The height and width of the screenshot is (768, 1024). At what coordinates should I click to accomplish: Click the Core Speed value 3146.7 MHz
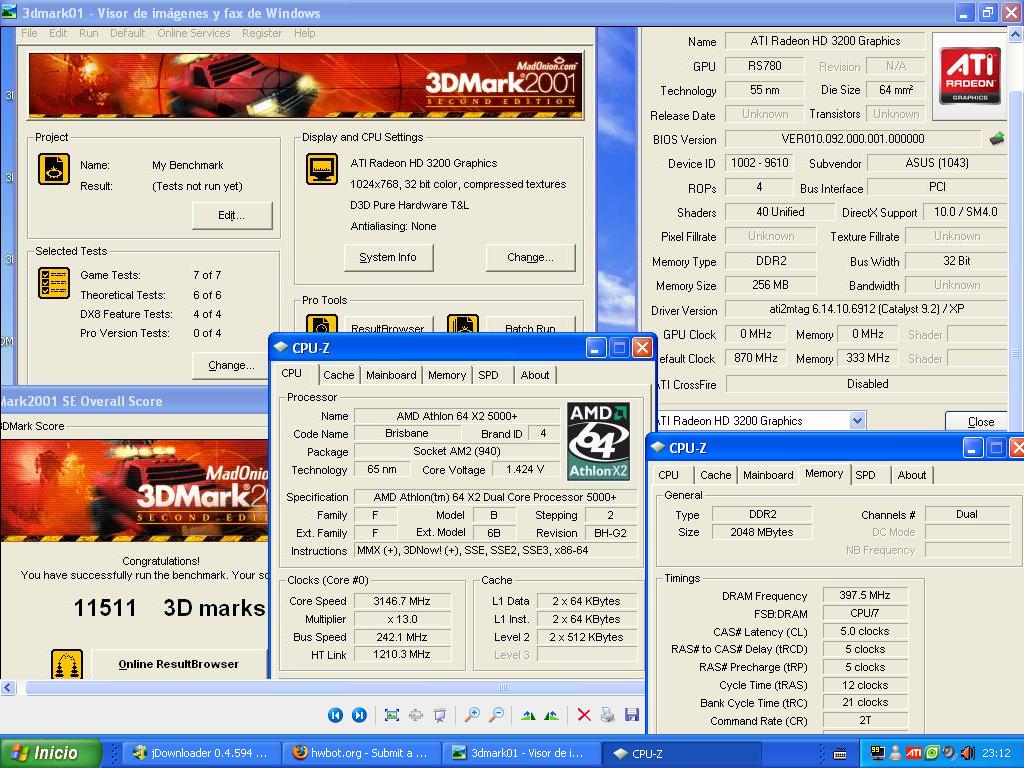(x=402, y=601)
